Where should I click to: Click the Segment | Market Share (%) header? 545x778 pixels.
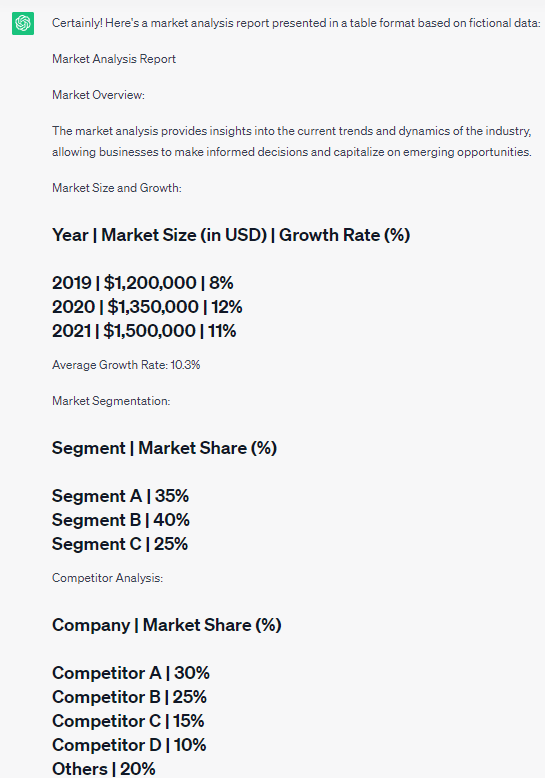pos(164,448)
